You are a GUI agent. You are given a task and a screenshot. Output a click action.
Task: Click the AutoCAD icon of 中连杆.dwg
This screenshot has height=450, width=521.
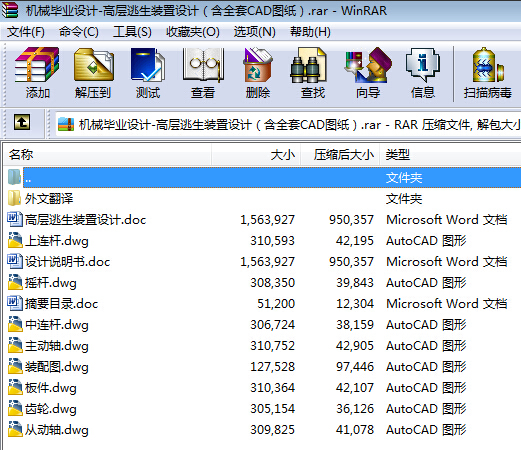15,324
